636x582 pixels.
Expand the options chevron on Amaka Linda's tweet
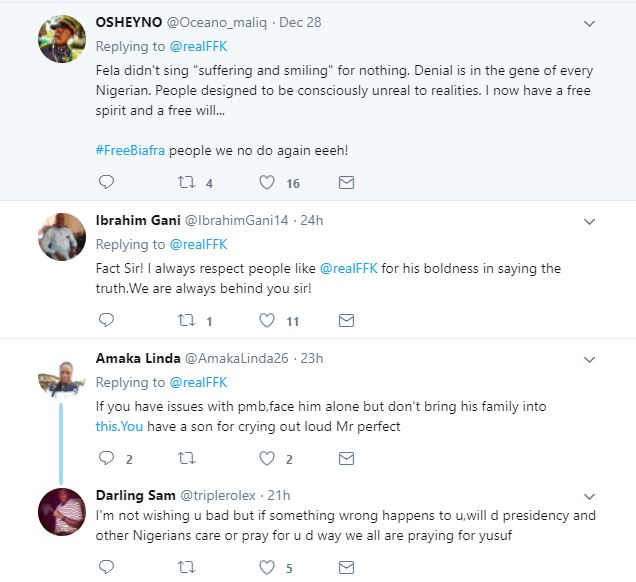pos(589,360)
